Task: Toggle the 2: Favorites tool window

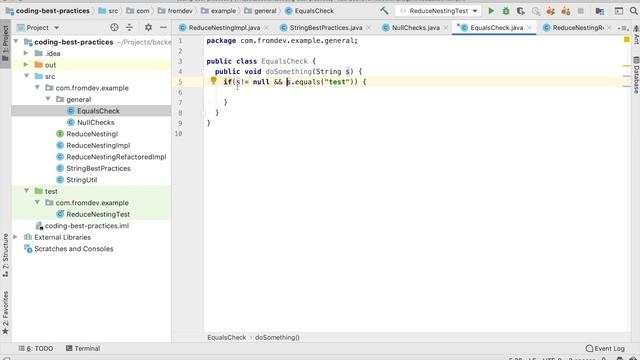Action: click(x=5, y=313)
